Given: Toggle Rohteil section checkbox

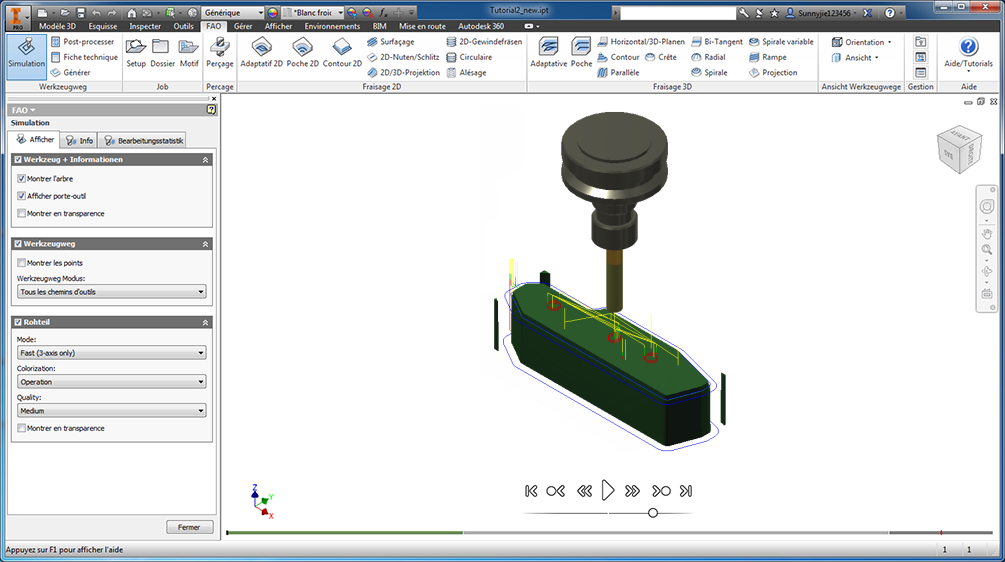Looking at the screenshot, I should coord(18,322).
